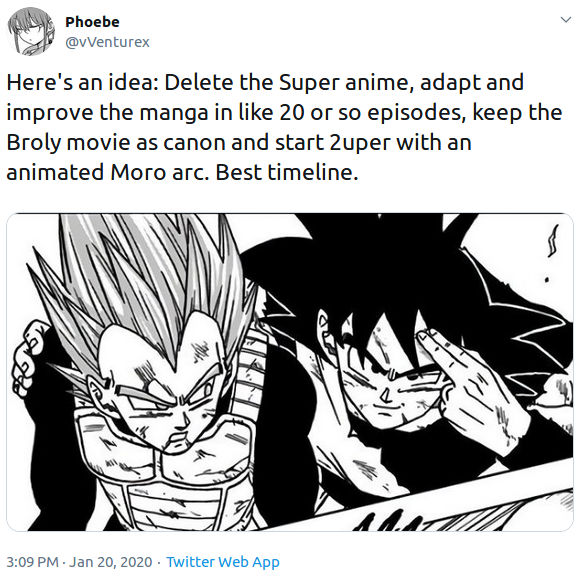Open the Twitter Web App source link
580x578 pixels.
pos(223,562)
